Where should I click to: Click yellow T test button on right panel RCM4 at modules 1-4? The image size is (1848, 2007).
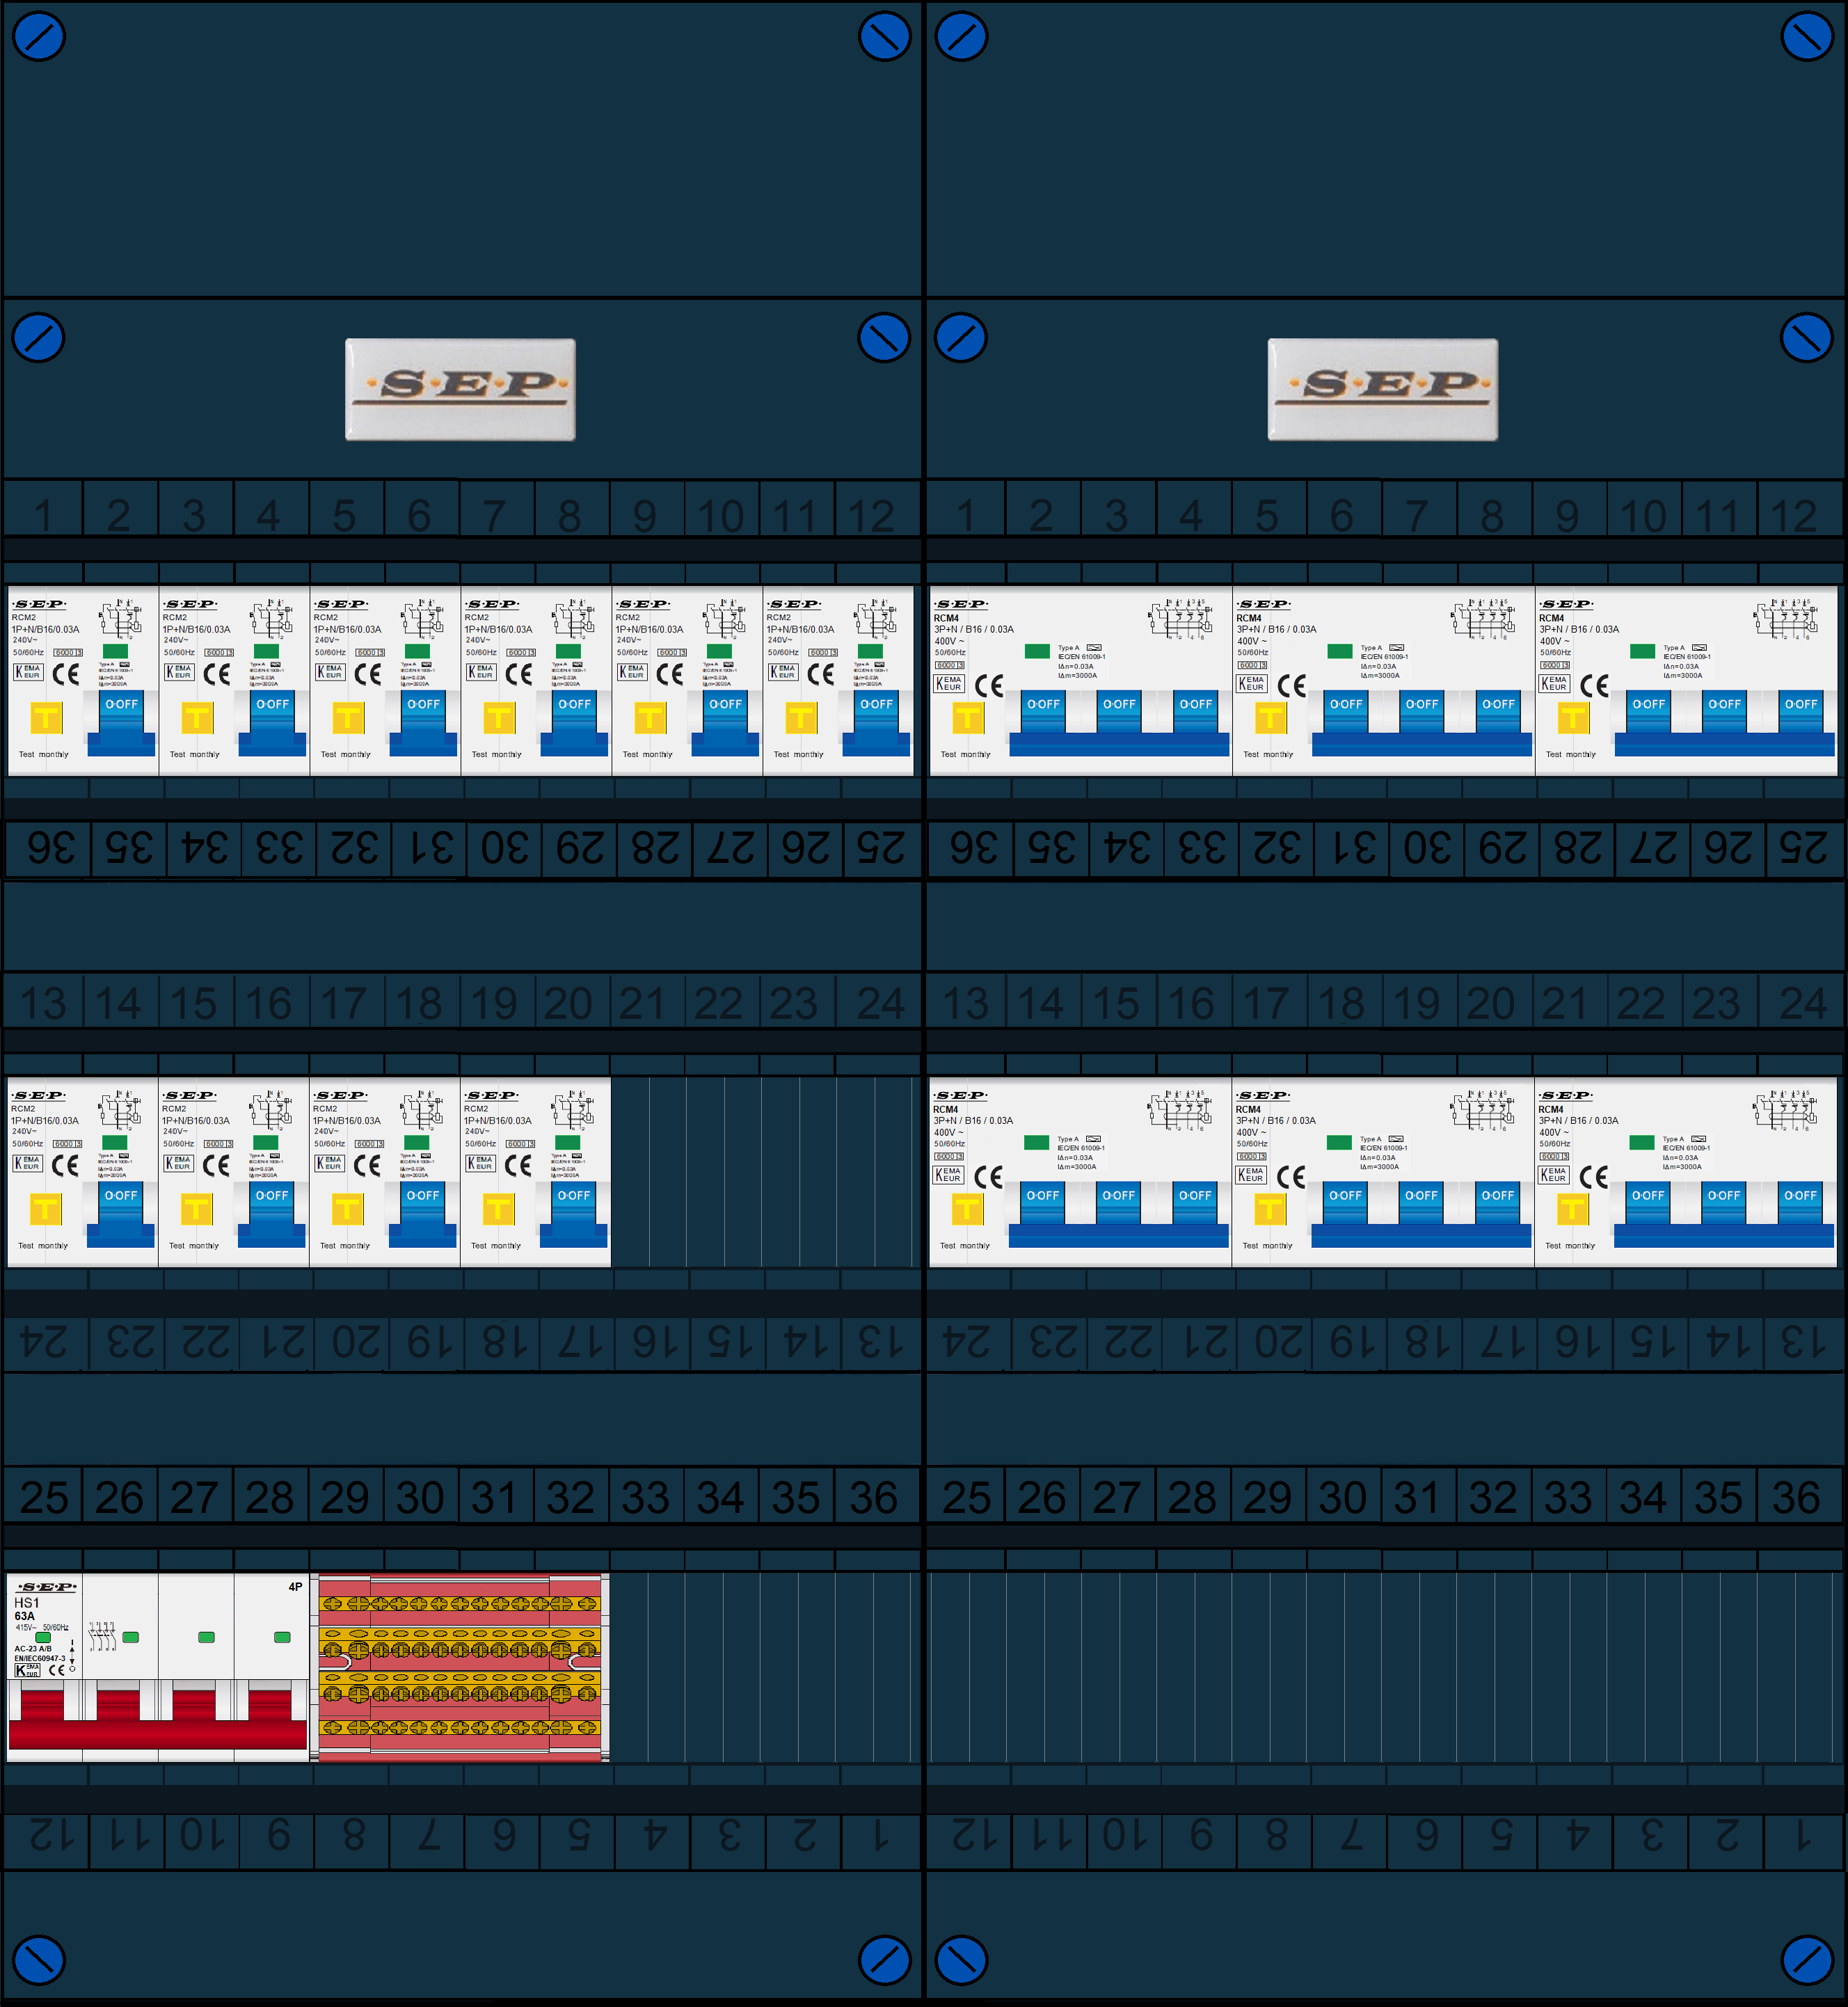click(x=968, y=718)
